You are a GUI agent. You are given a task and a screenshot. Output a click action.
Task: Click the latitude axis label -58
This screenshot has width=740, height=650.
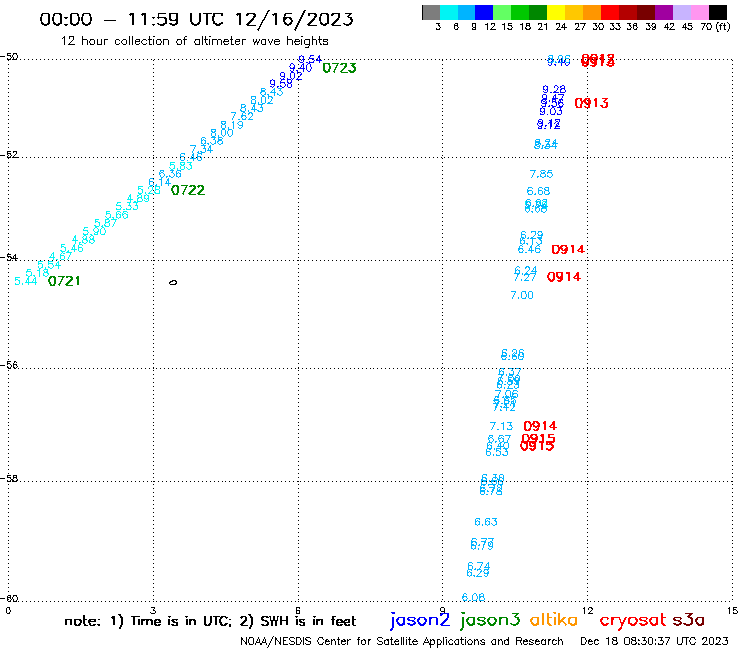pyautogui.click(x=9, y=479)
